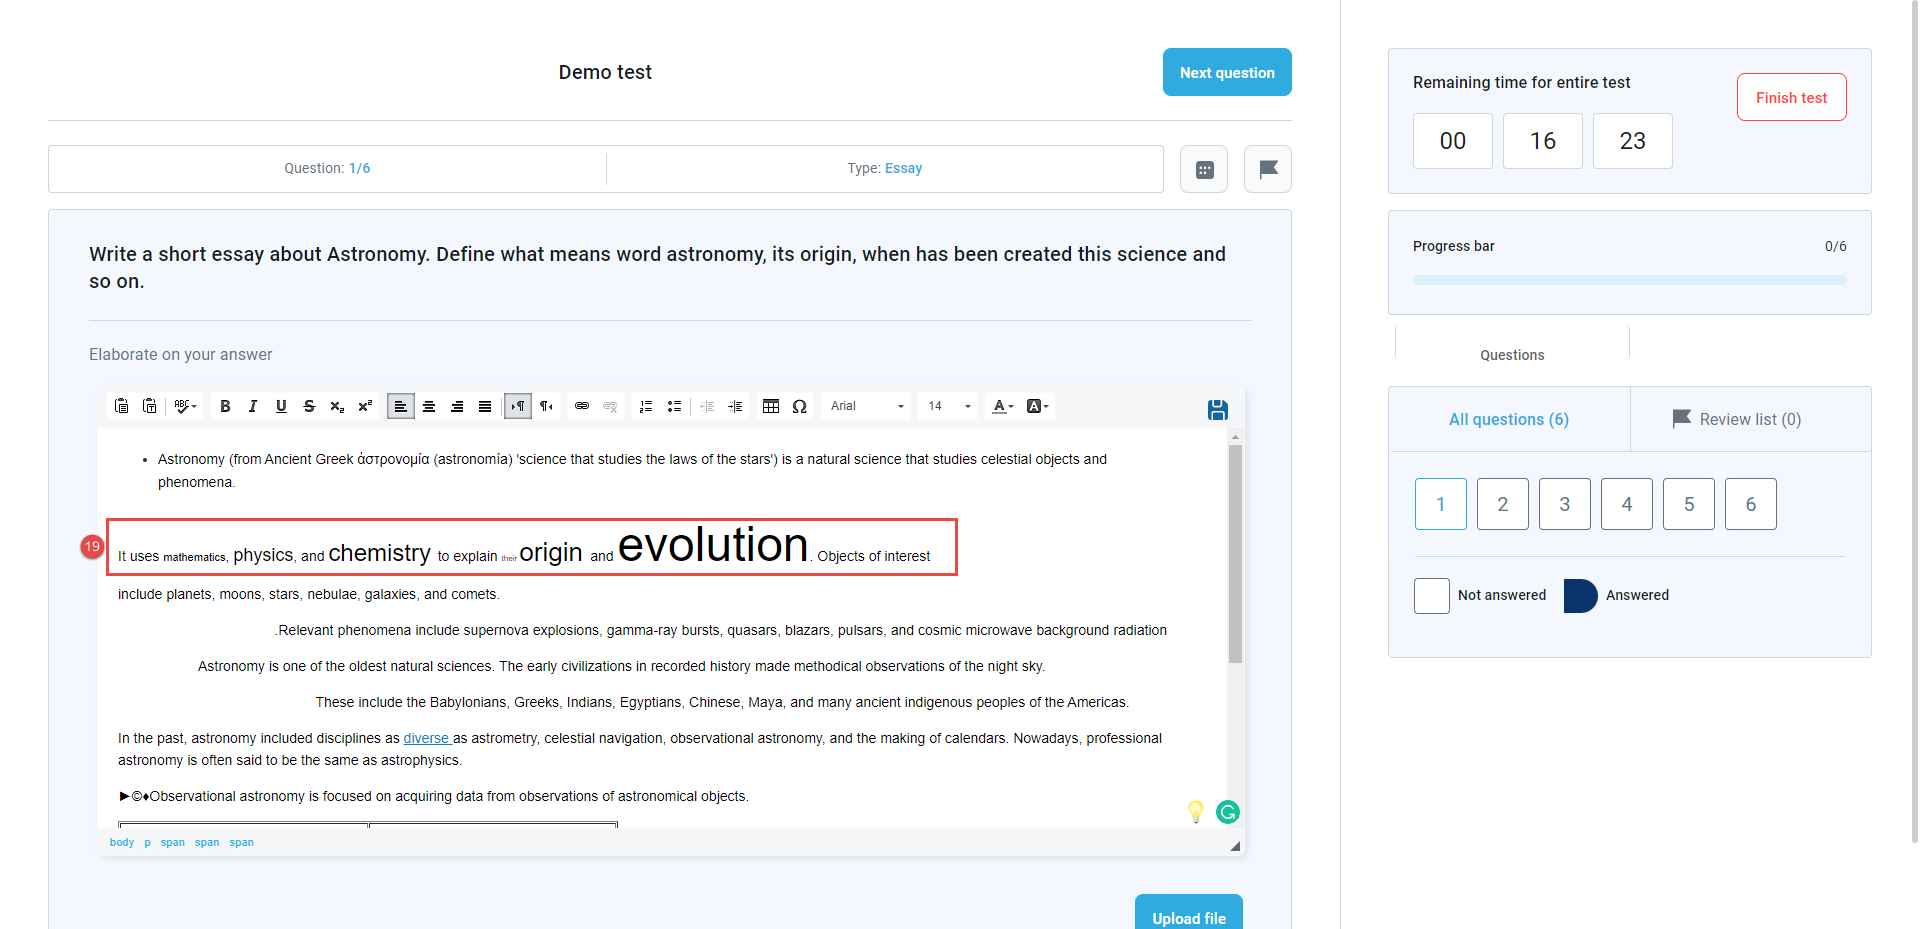Flag this question for review
Screen dimensions: 1920x929
coord(1267,169)
